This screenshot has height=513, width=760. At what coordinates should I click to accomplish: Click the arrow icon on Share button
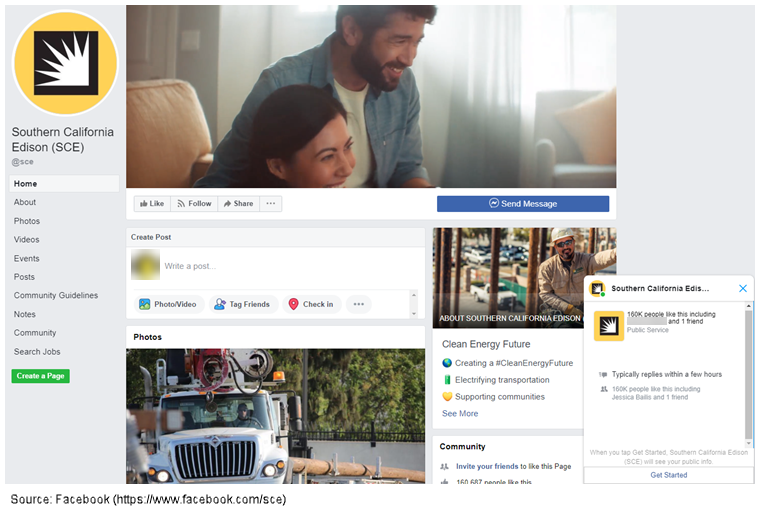coord(227,204)
